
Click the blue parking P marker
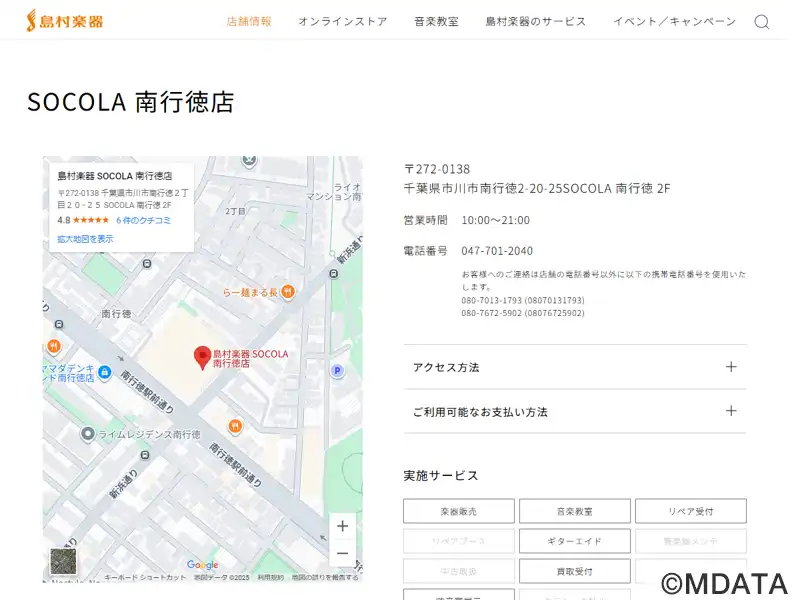pyautogui.click(x=337, y=372)
